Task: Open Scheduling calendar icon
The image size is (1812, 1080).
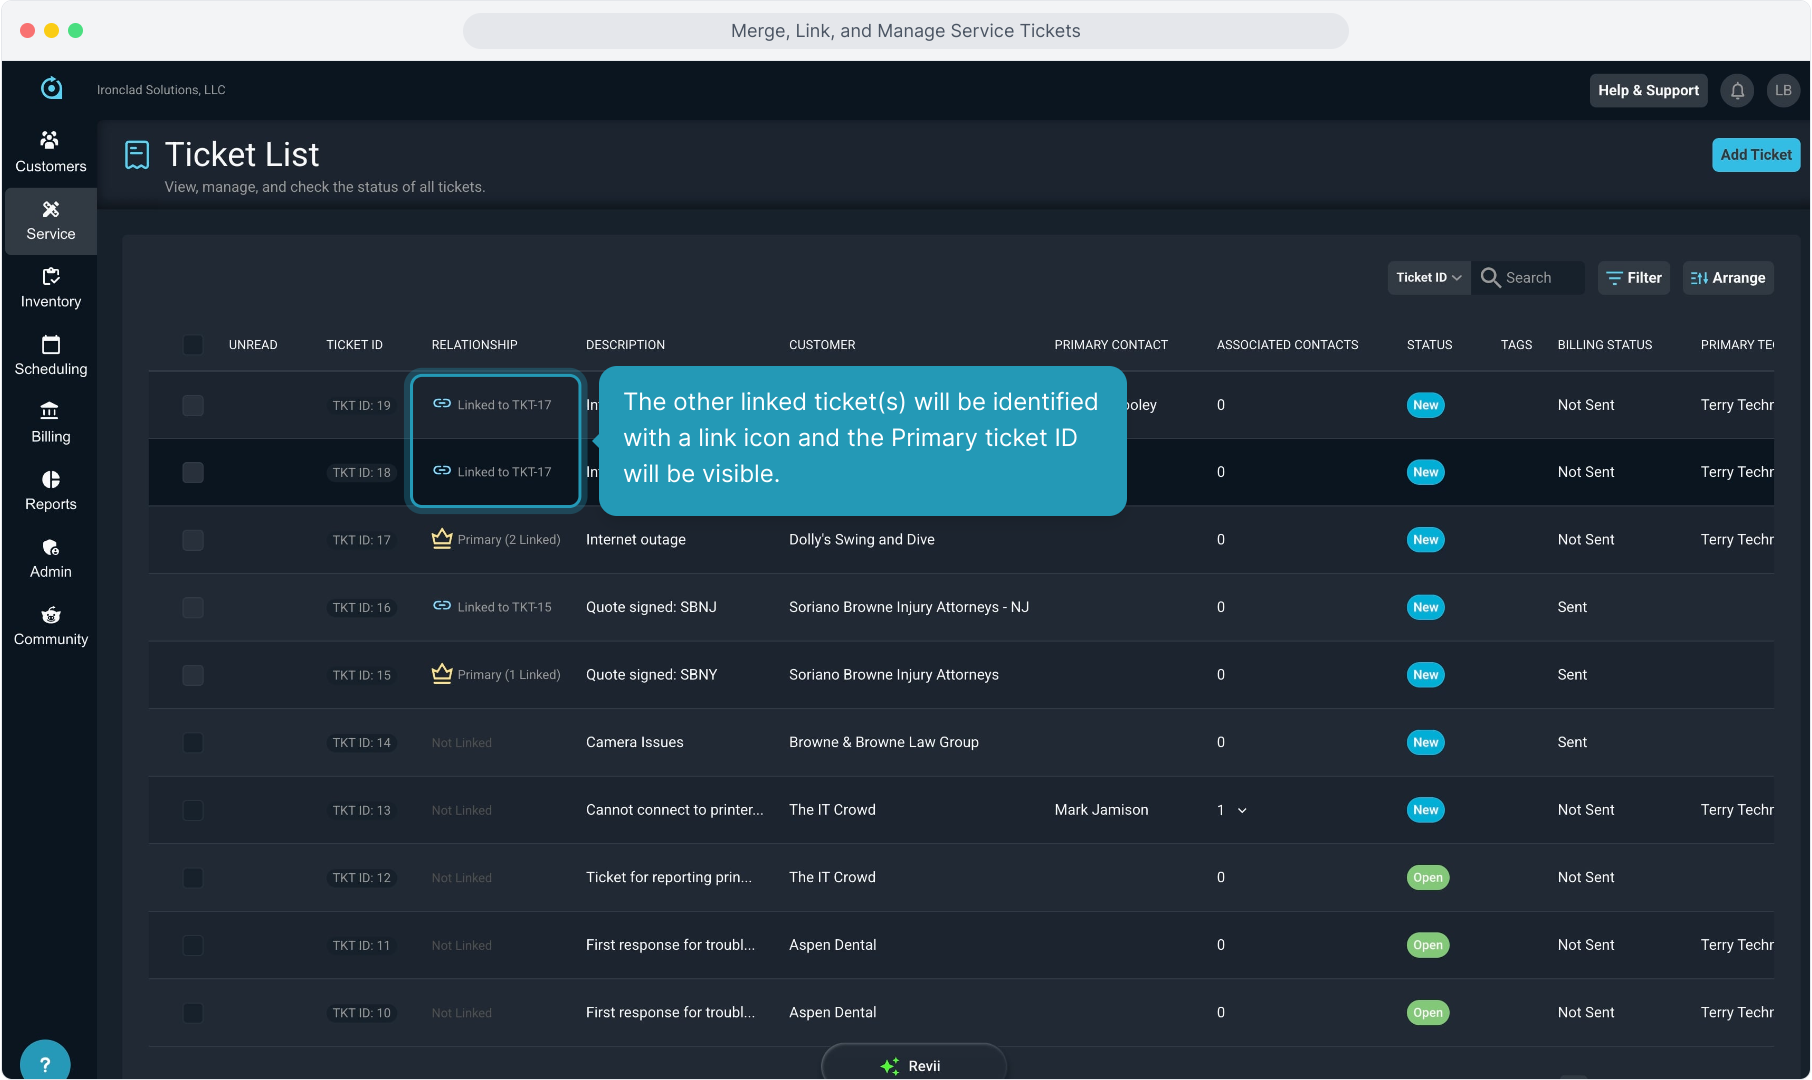Action: click(x=50, y=346)
